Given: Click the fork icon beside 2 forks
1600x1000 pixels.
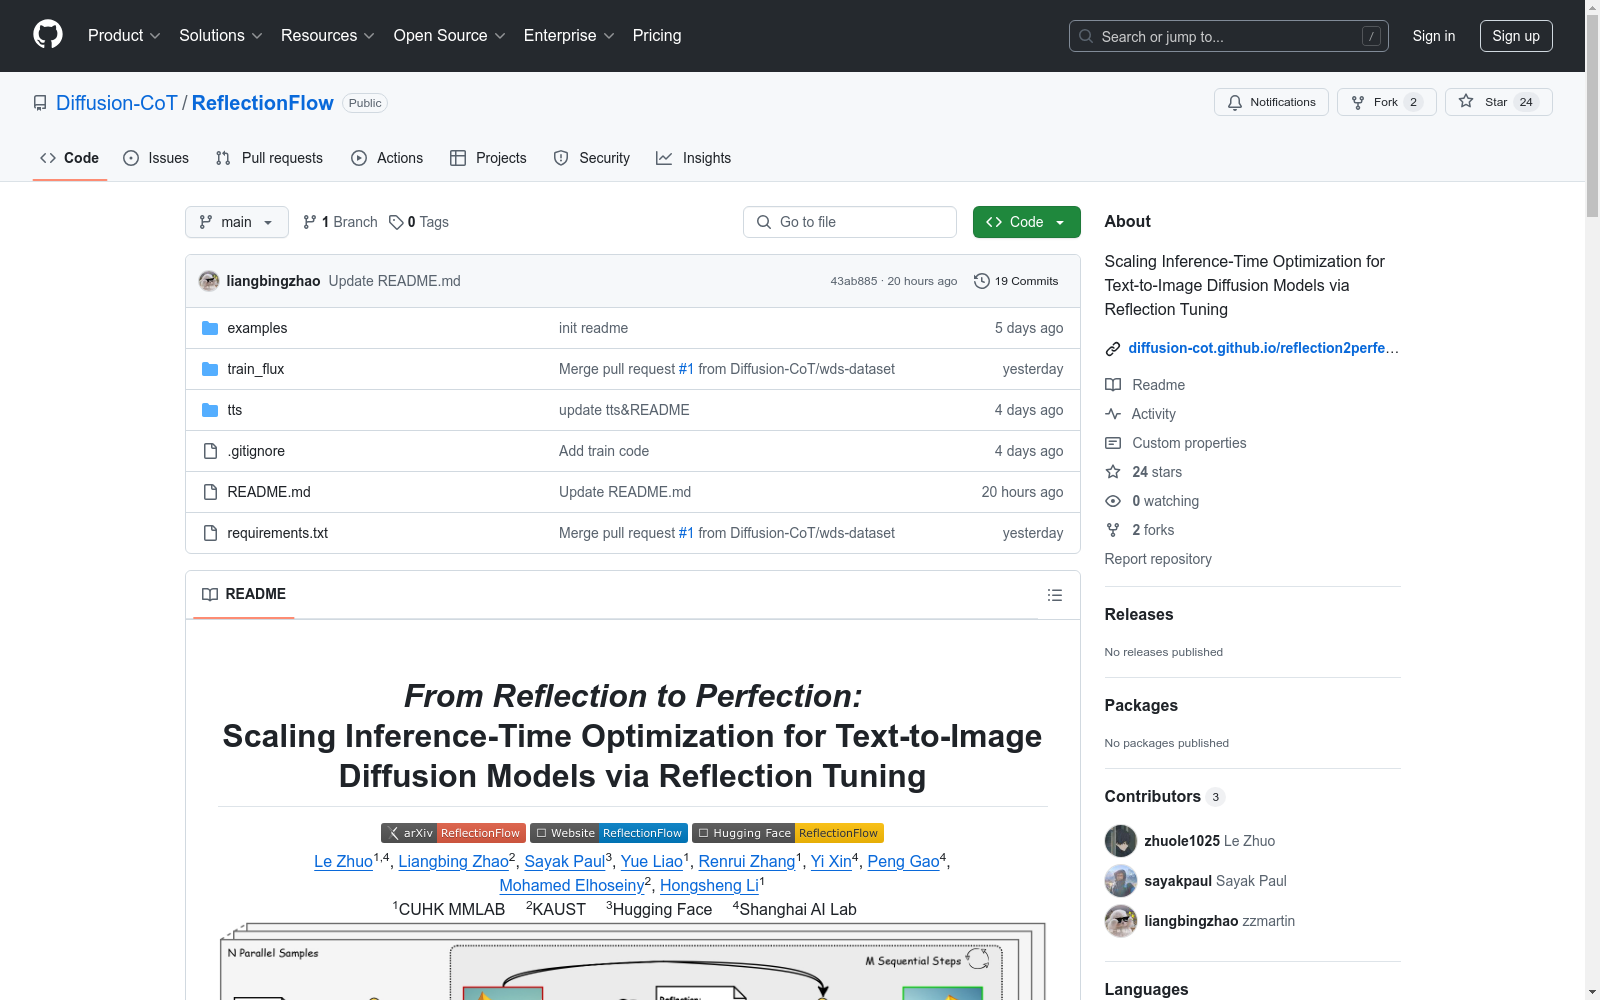Looking at the screenshot, I should point(1113,530).
